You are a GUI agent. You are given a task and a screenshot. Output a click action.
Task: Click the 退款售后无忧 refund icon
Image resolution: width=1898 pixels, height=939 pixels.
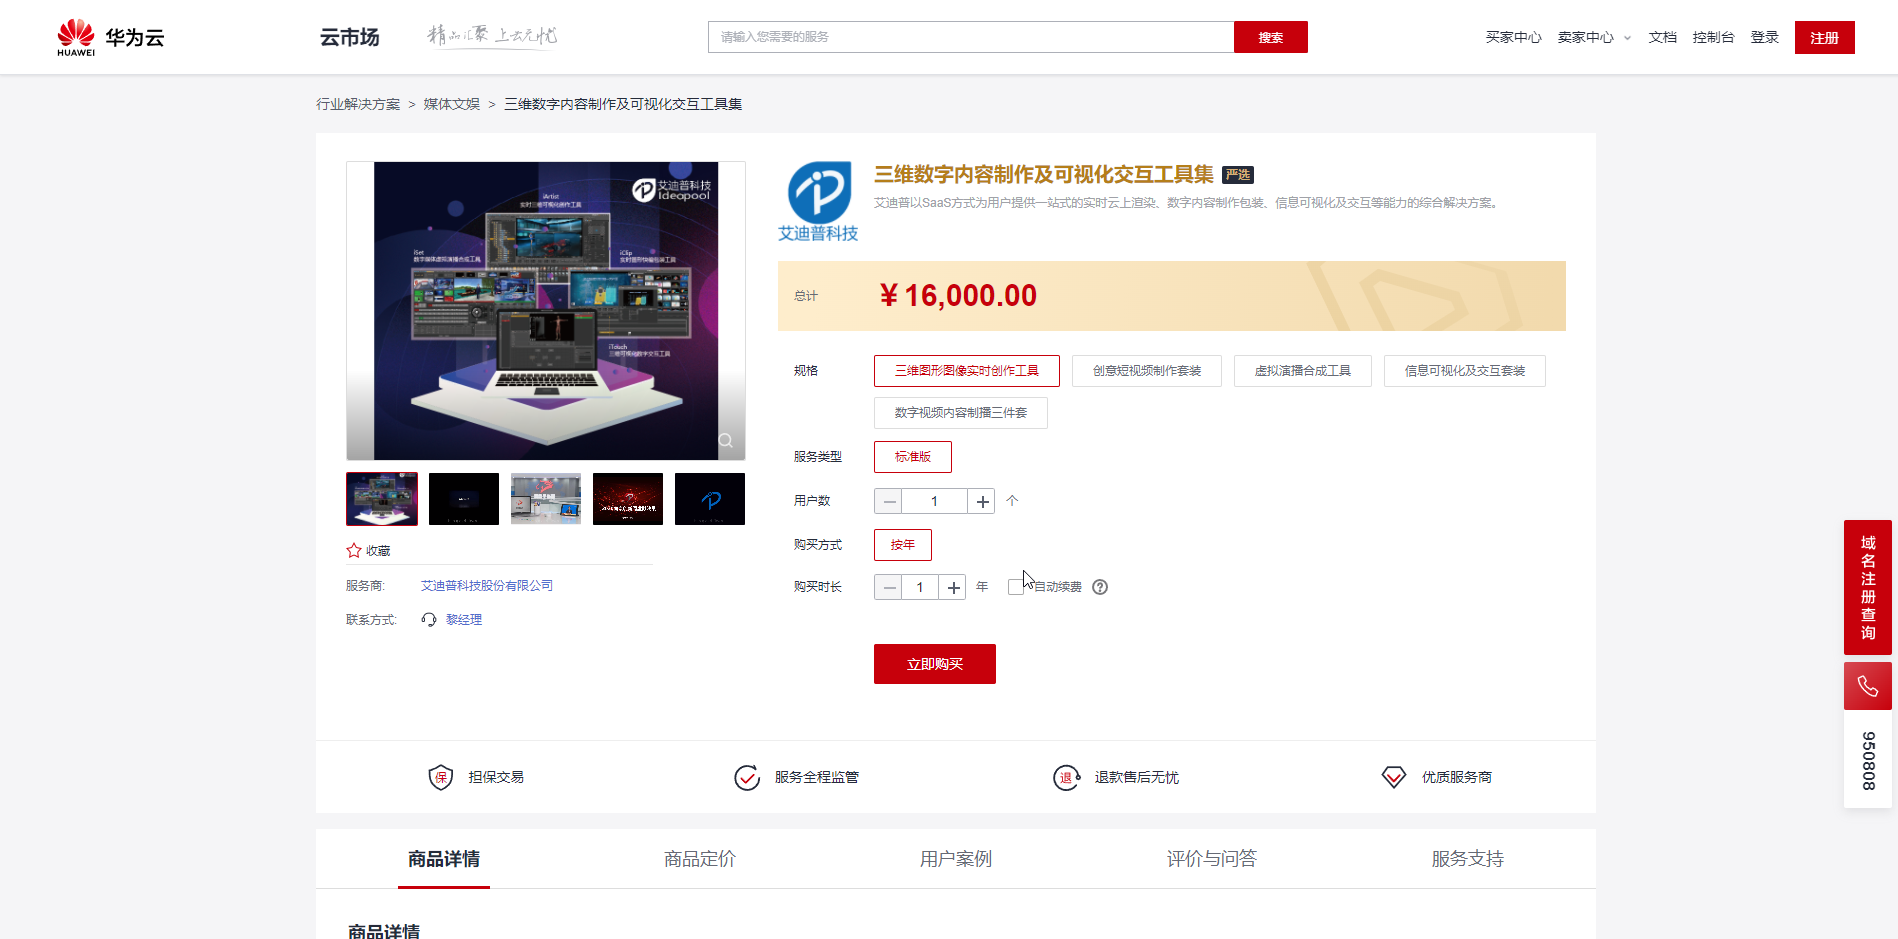tap(1067, 777)
